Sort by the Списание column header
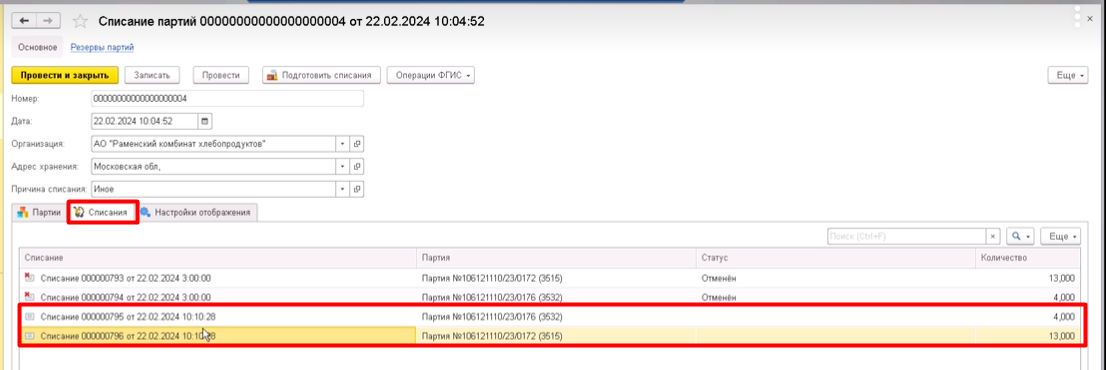Viewport: 1106px width, 370px height. pyautogui.click(x=218, y=258)
